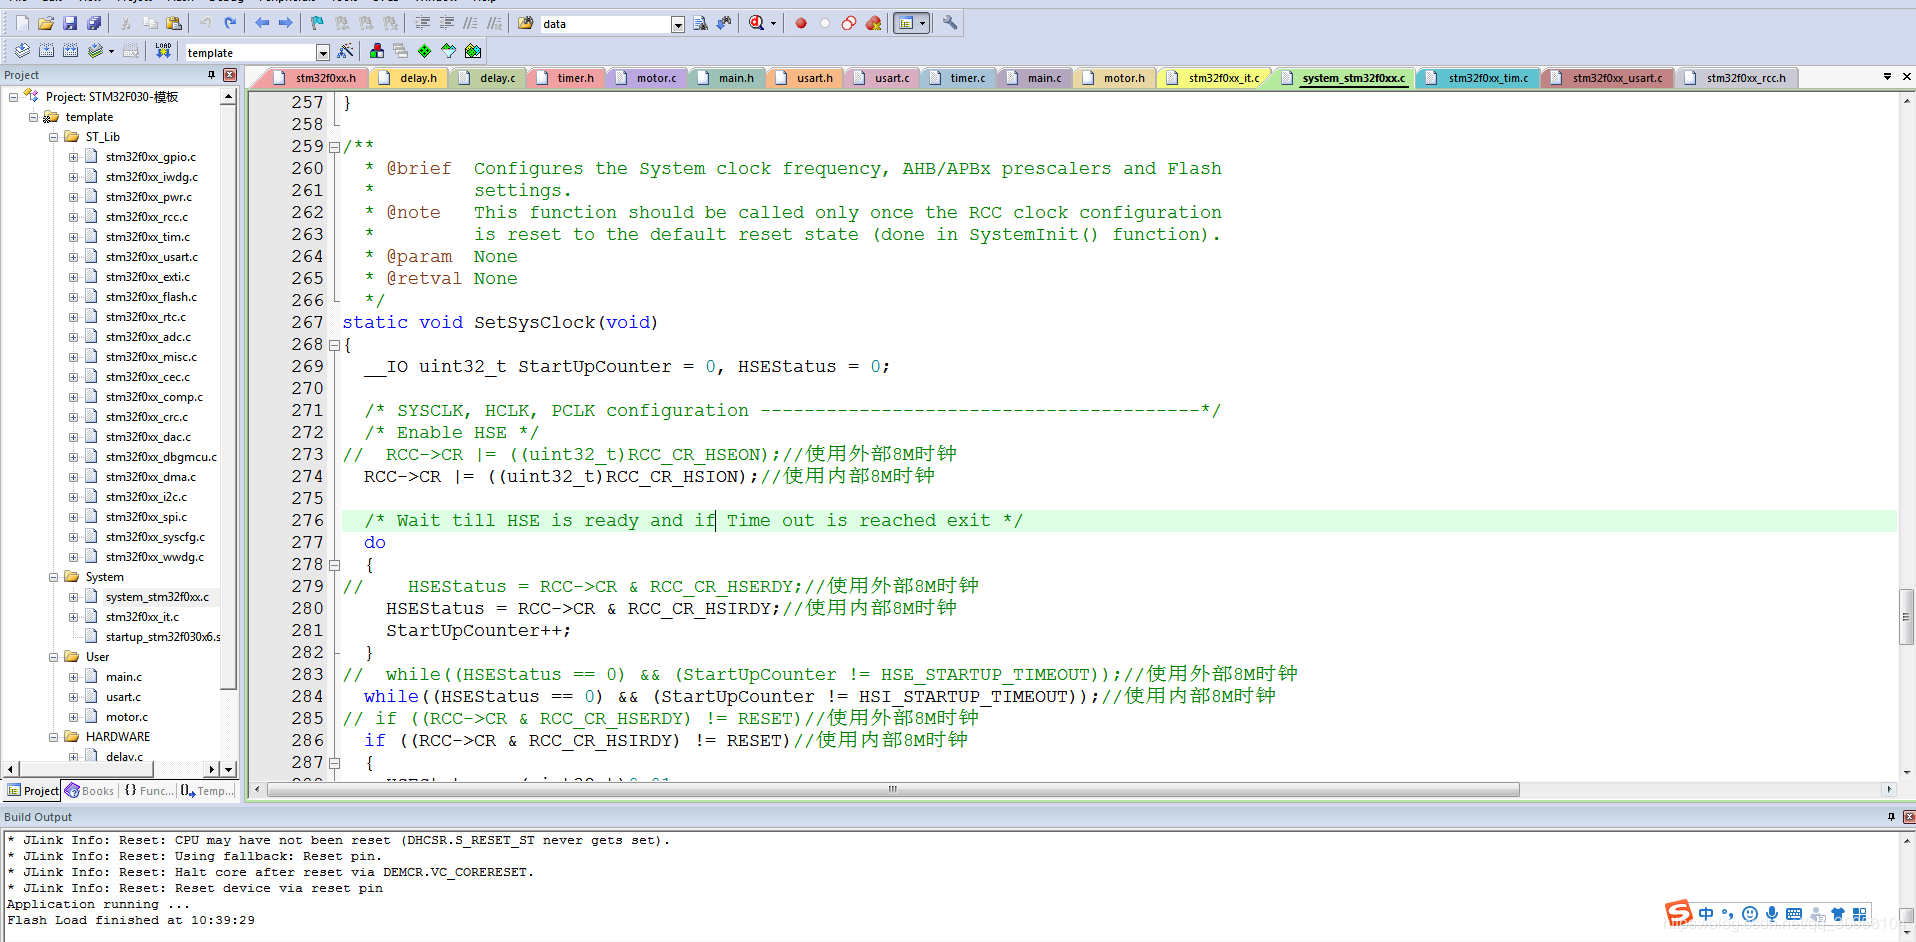The width and height of the screenshot is (1916, 942).
Task: Collapse the ST_Lib folder
Action: pyautogui.click(x=54, y=137)
